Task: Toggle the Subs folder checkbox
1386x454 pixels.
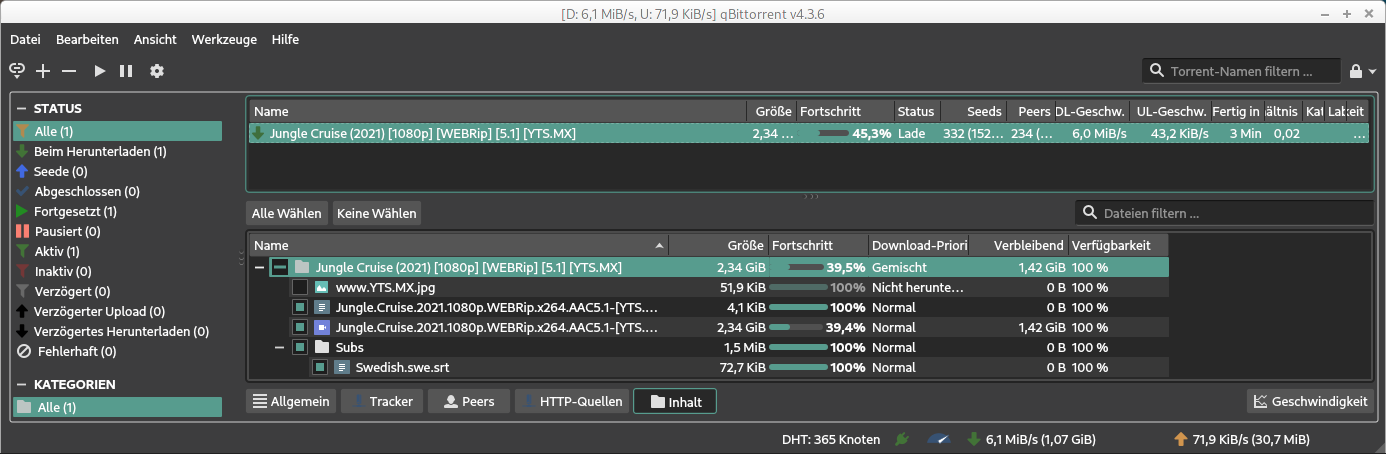Action: (x=299, y=347)
